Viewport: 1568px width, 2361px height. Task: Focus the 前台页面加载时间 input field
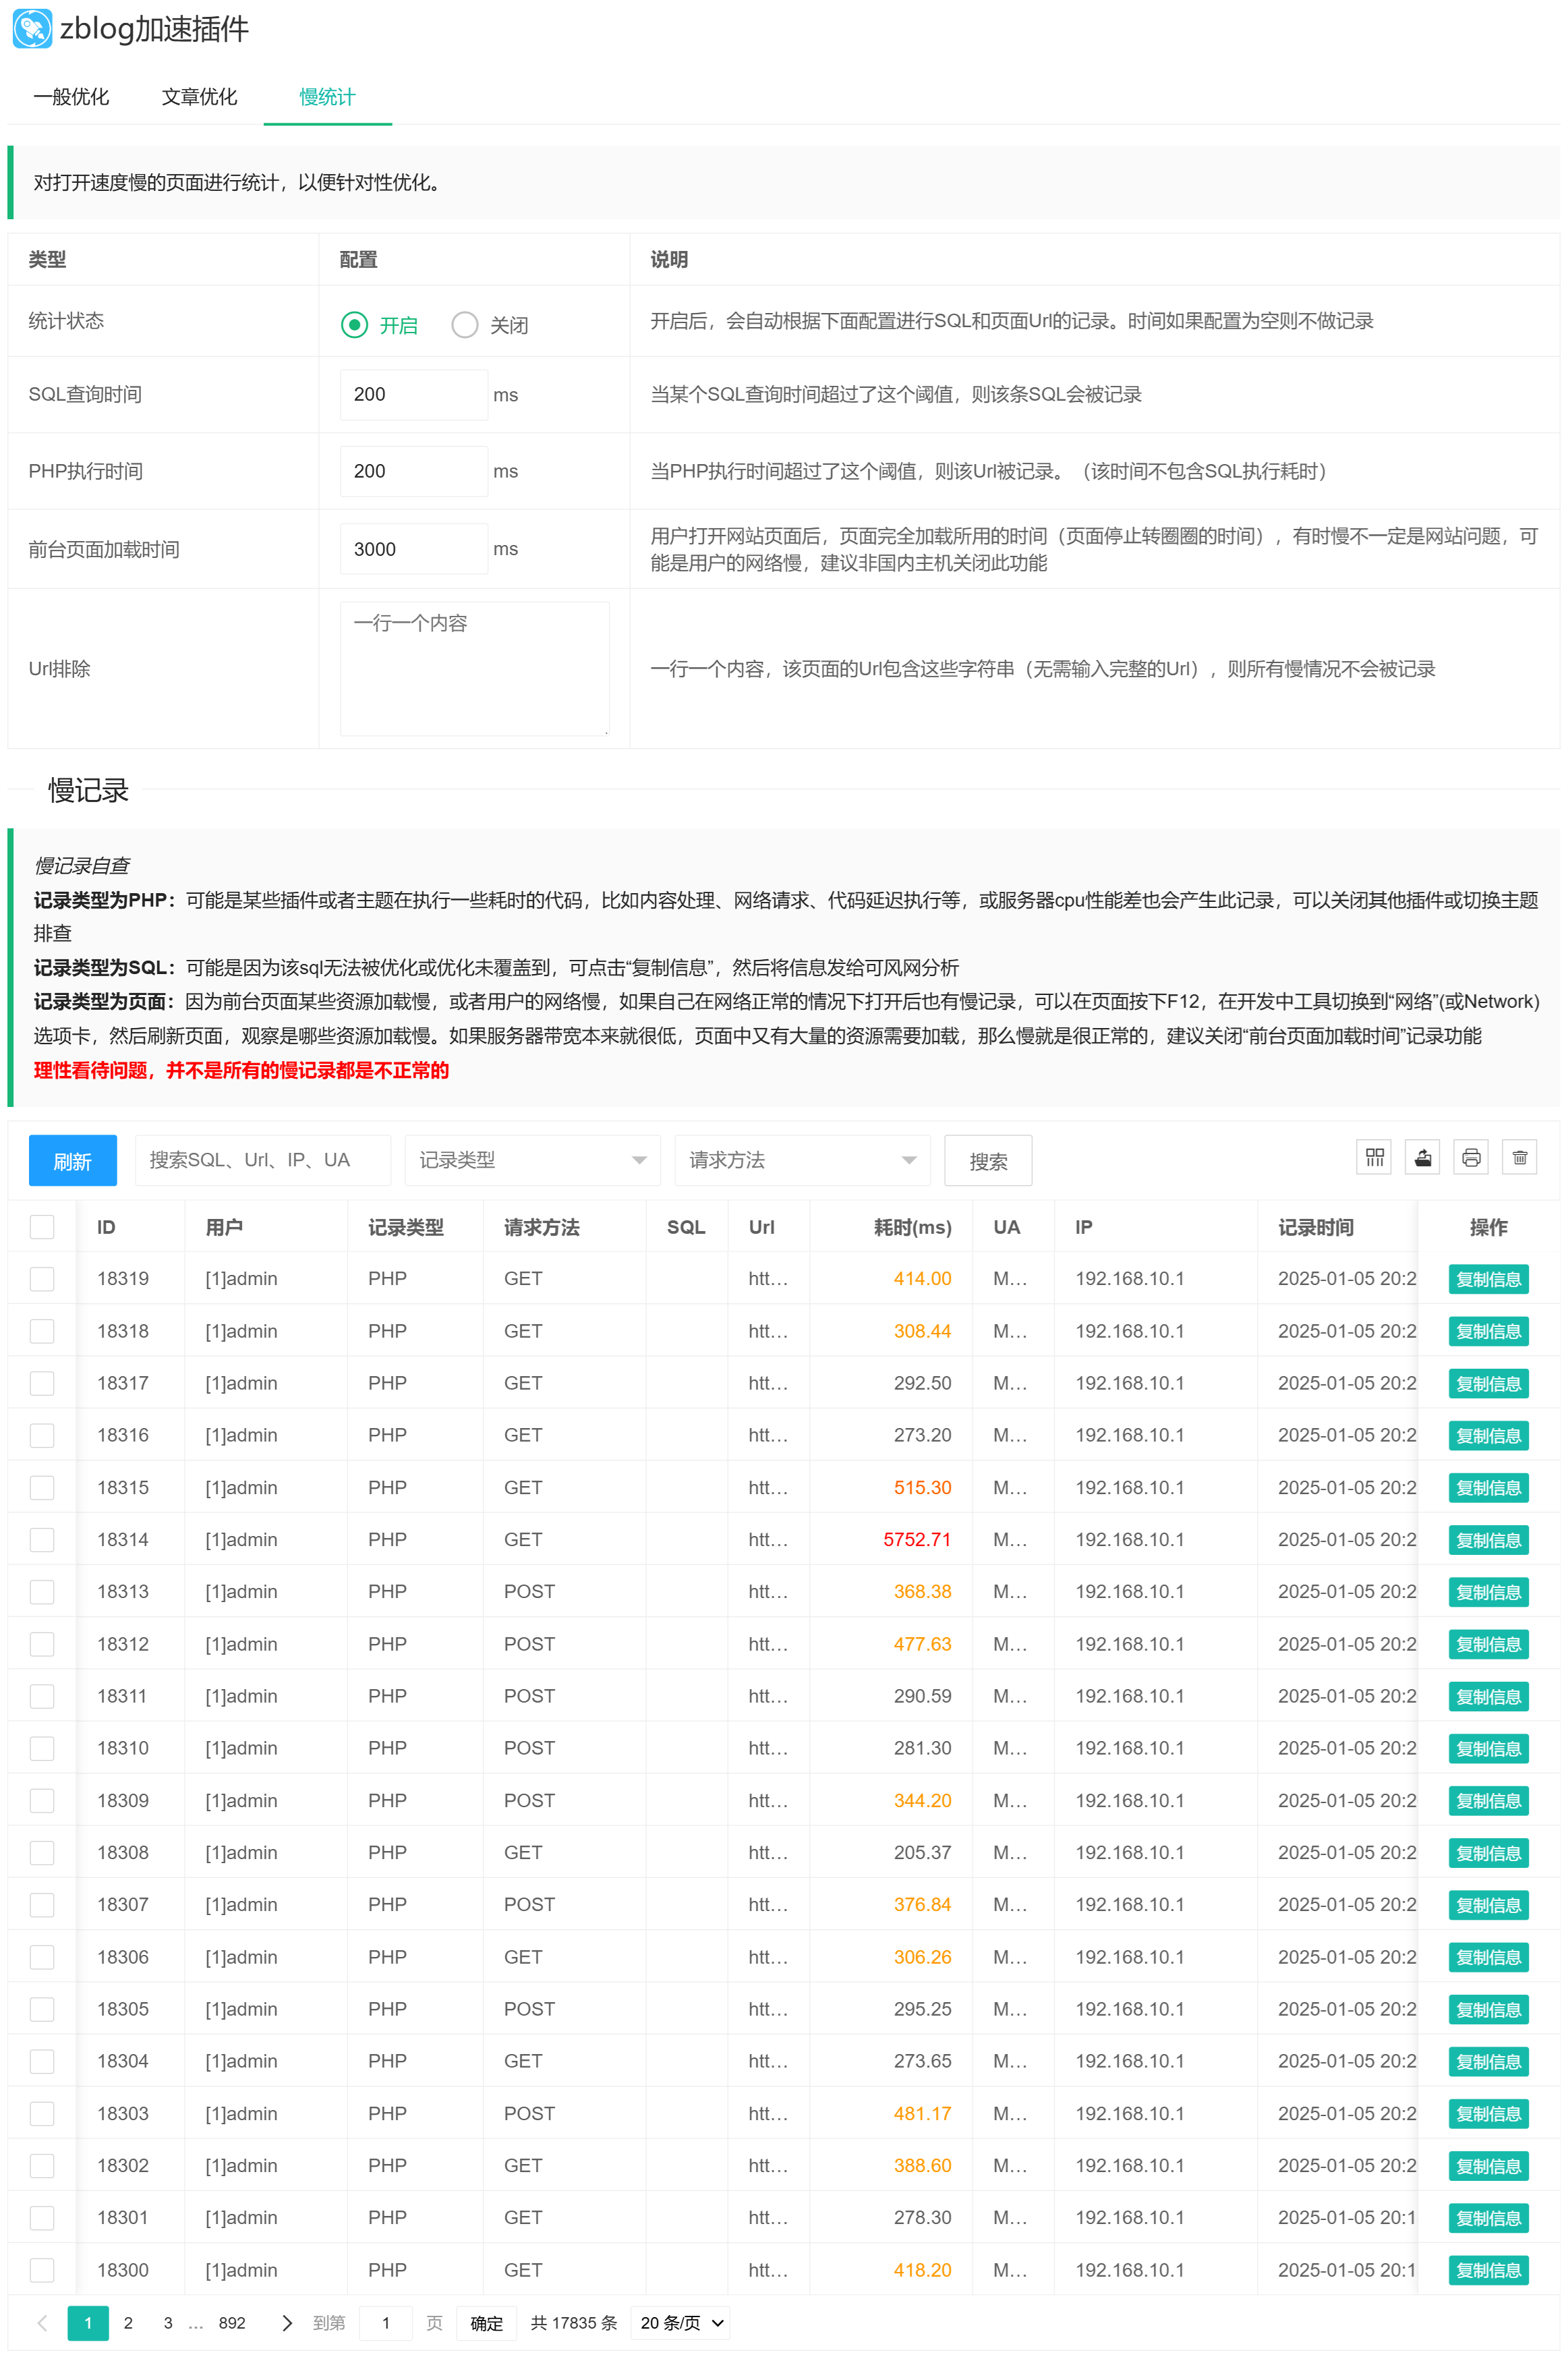(413, 548)
